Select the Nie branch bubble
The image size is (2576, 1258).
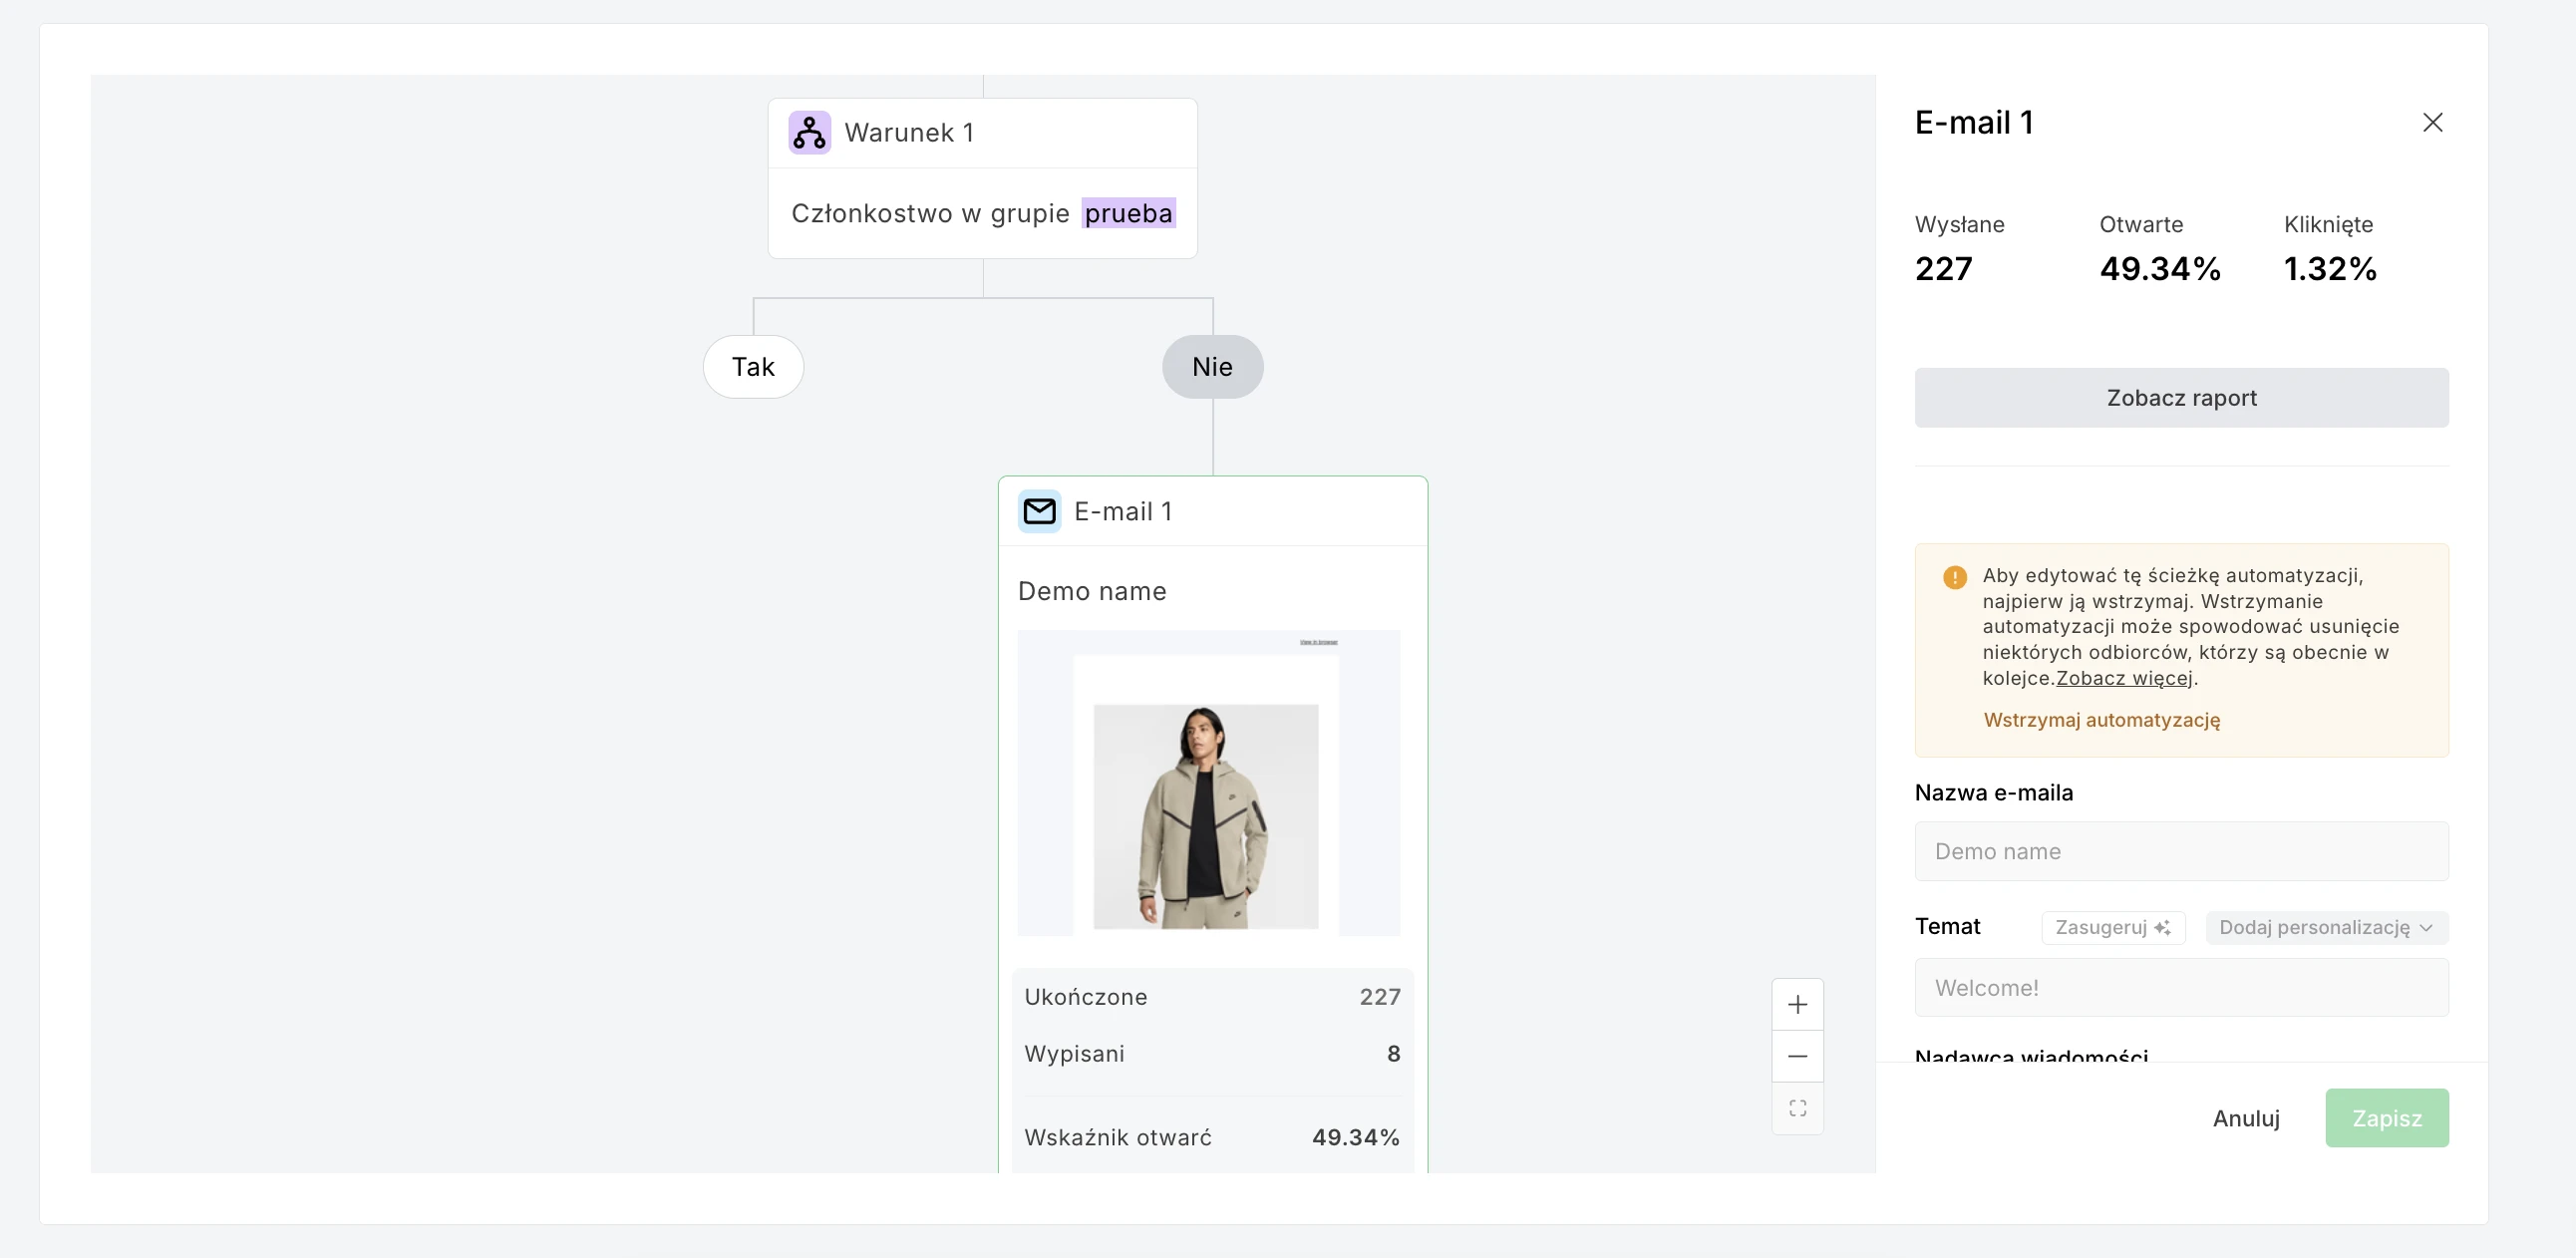1212,366
